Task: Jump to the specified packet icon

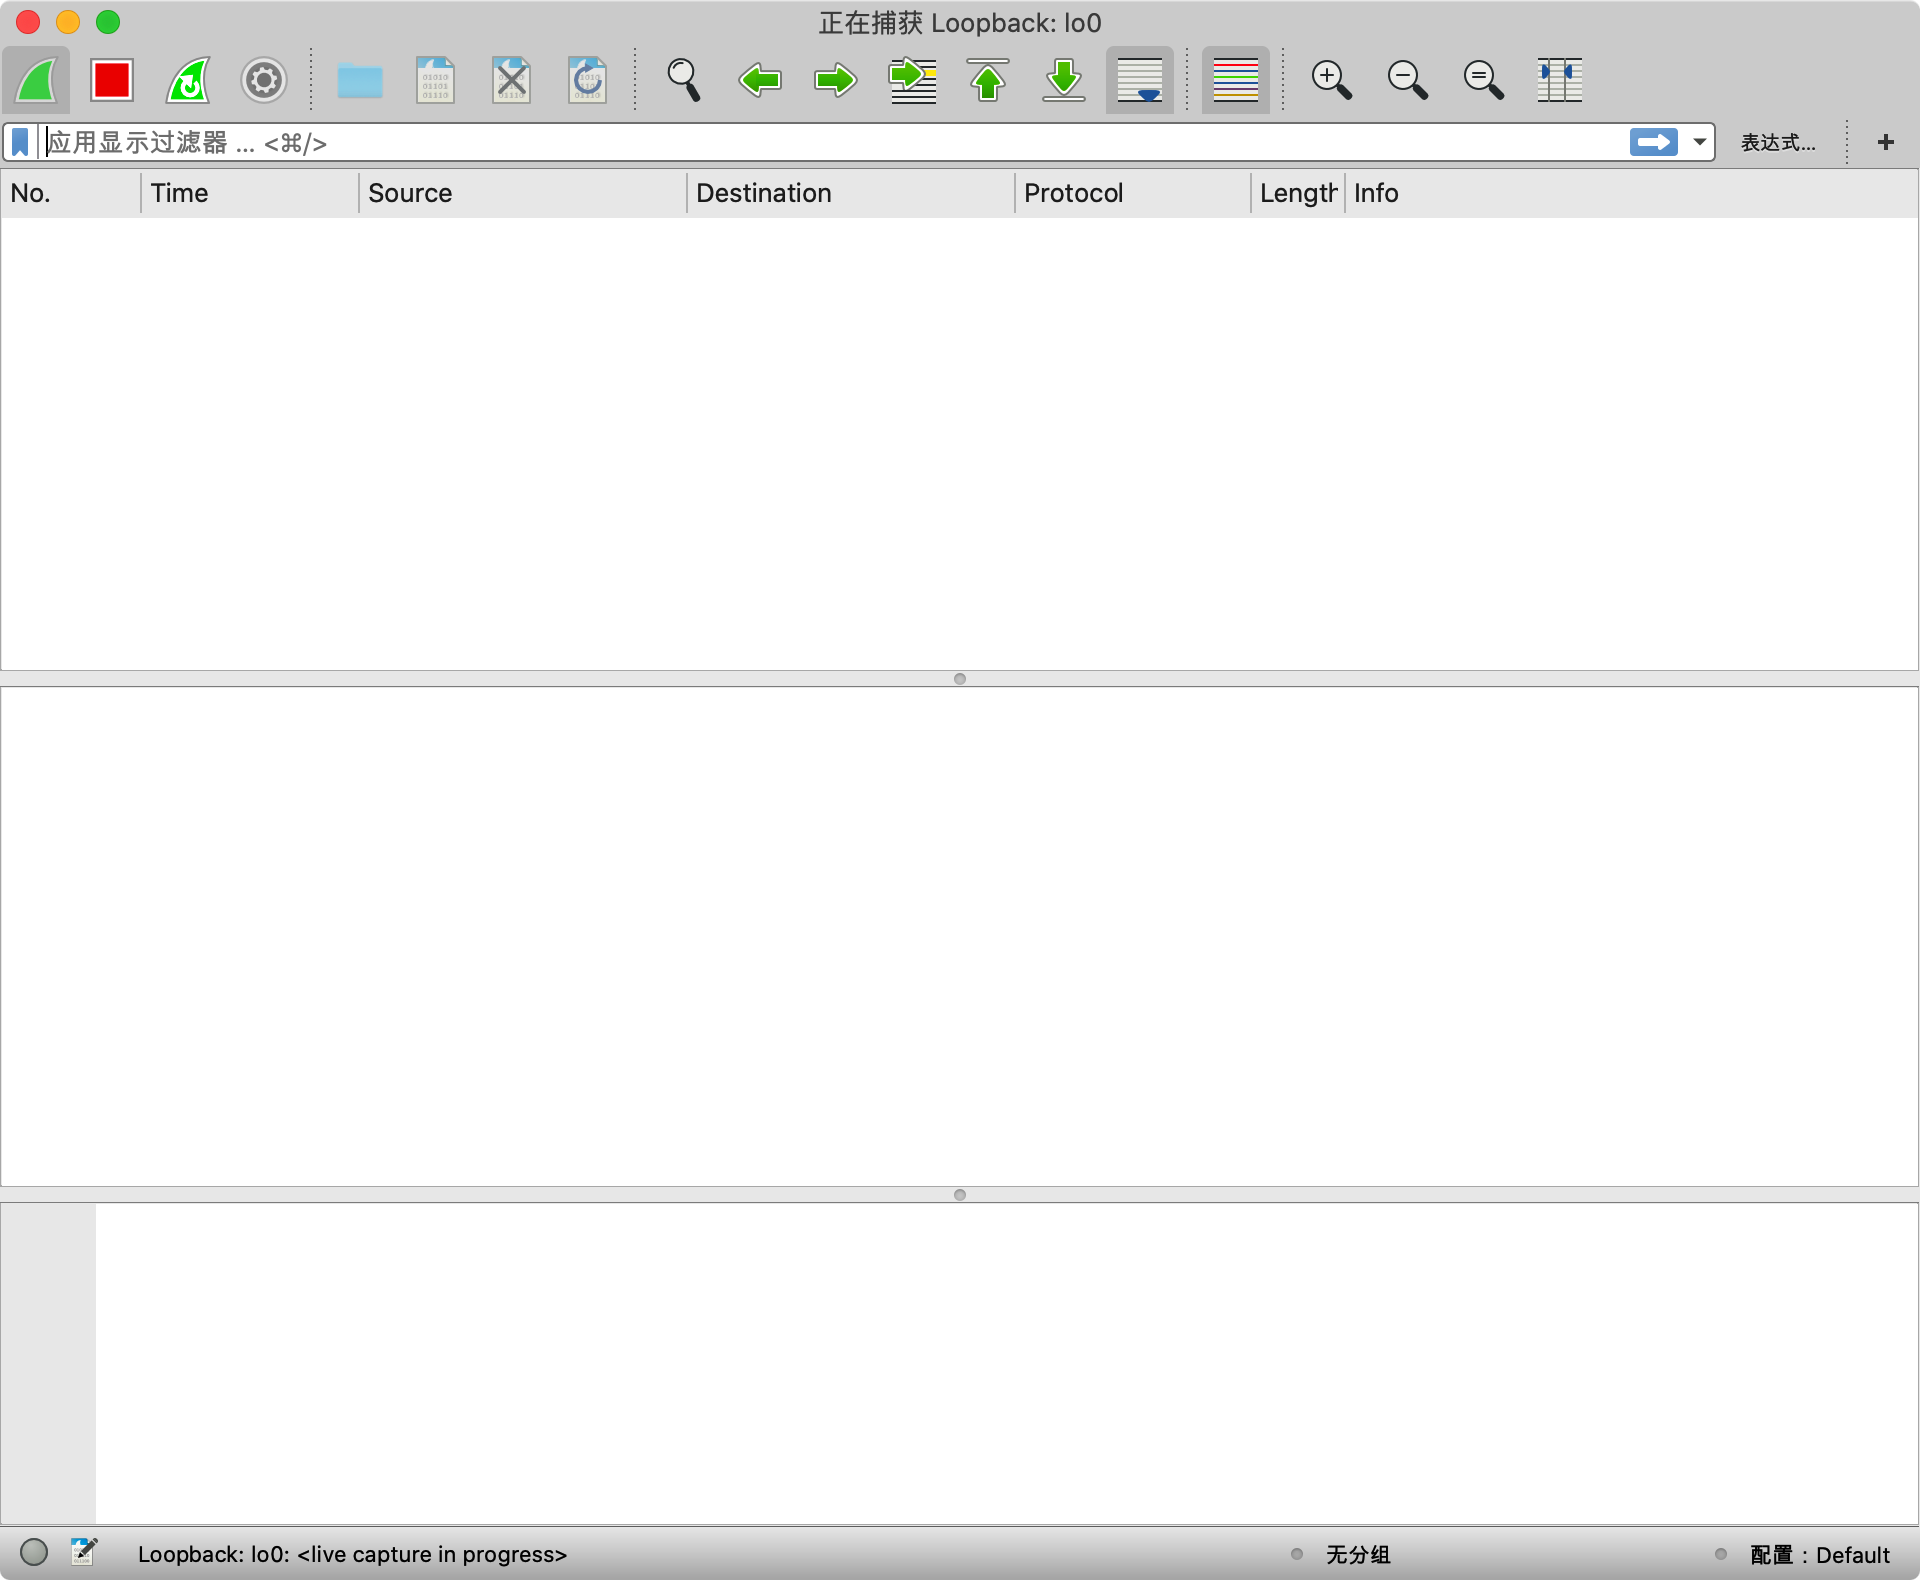Action: 912,80
